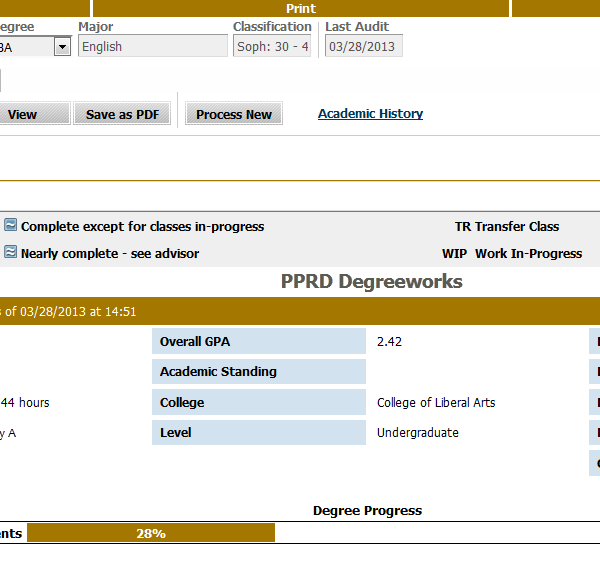Viewport: 600px width, 564px height.
Task: Open the Academic History link
Action: 370,114
